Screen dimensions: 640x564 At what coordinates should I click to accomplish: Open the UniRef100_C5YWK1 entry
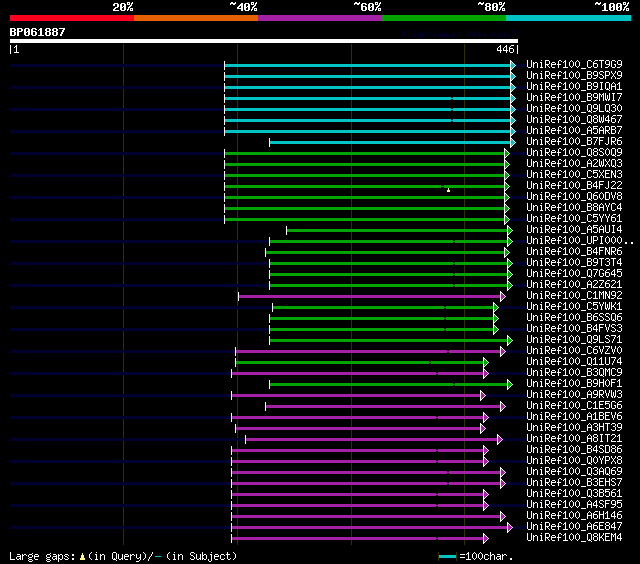pyautogui.click(x=574, y=307)
